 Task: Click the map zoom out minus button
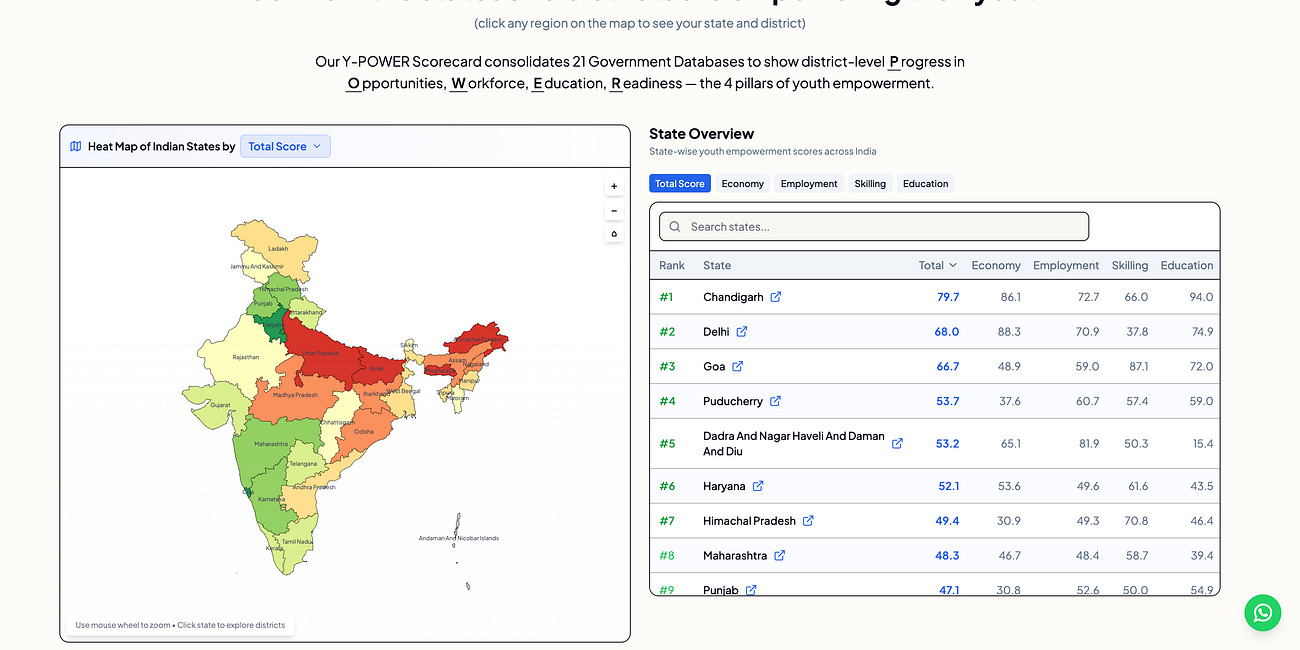tap(614, 210)
